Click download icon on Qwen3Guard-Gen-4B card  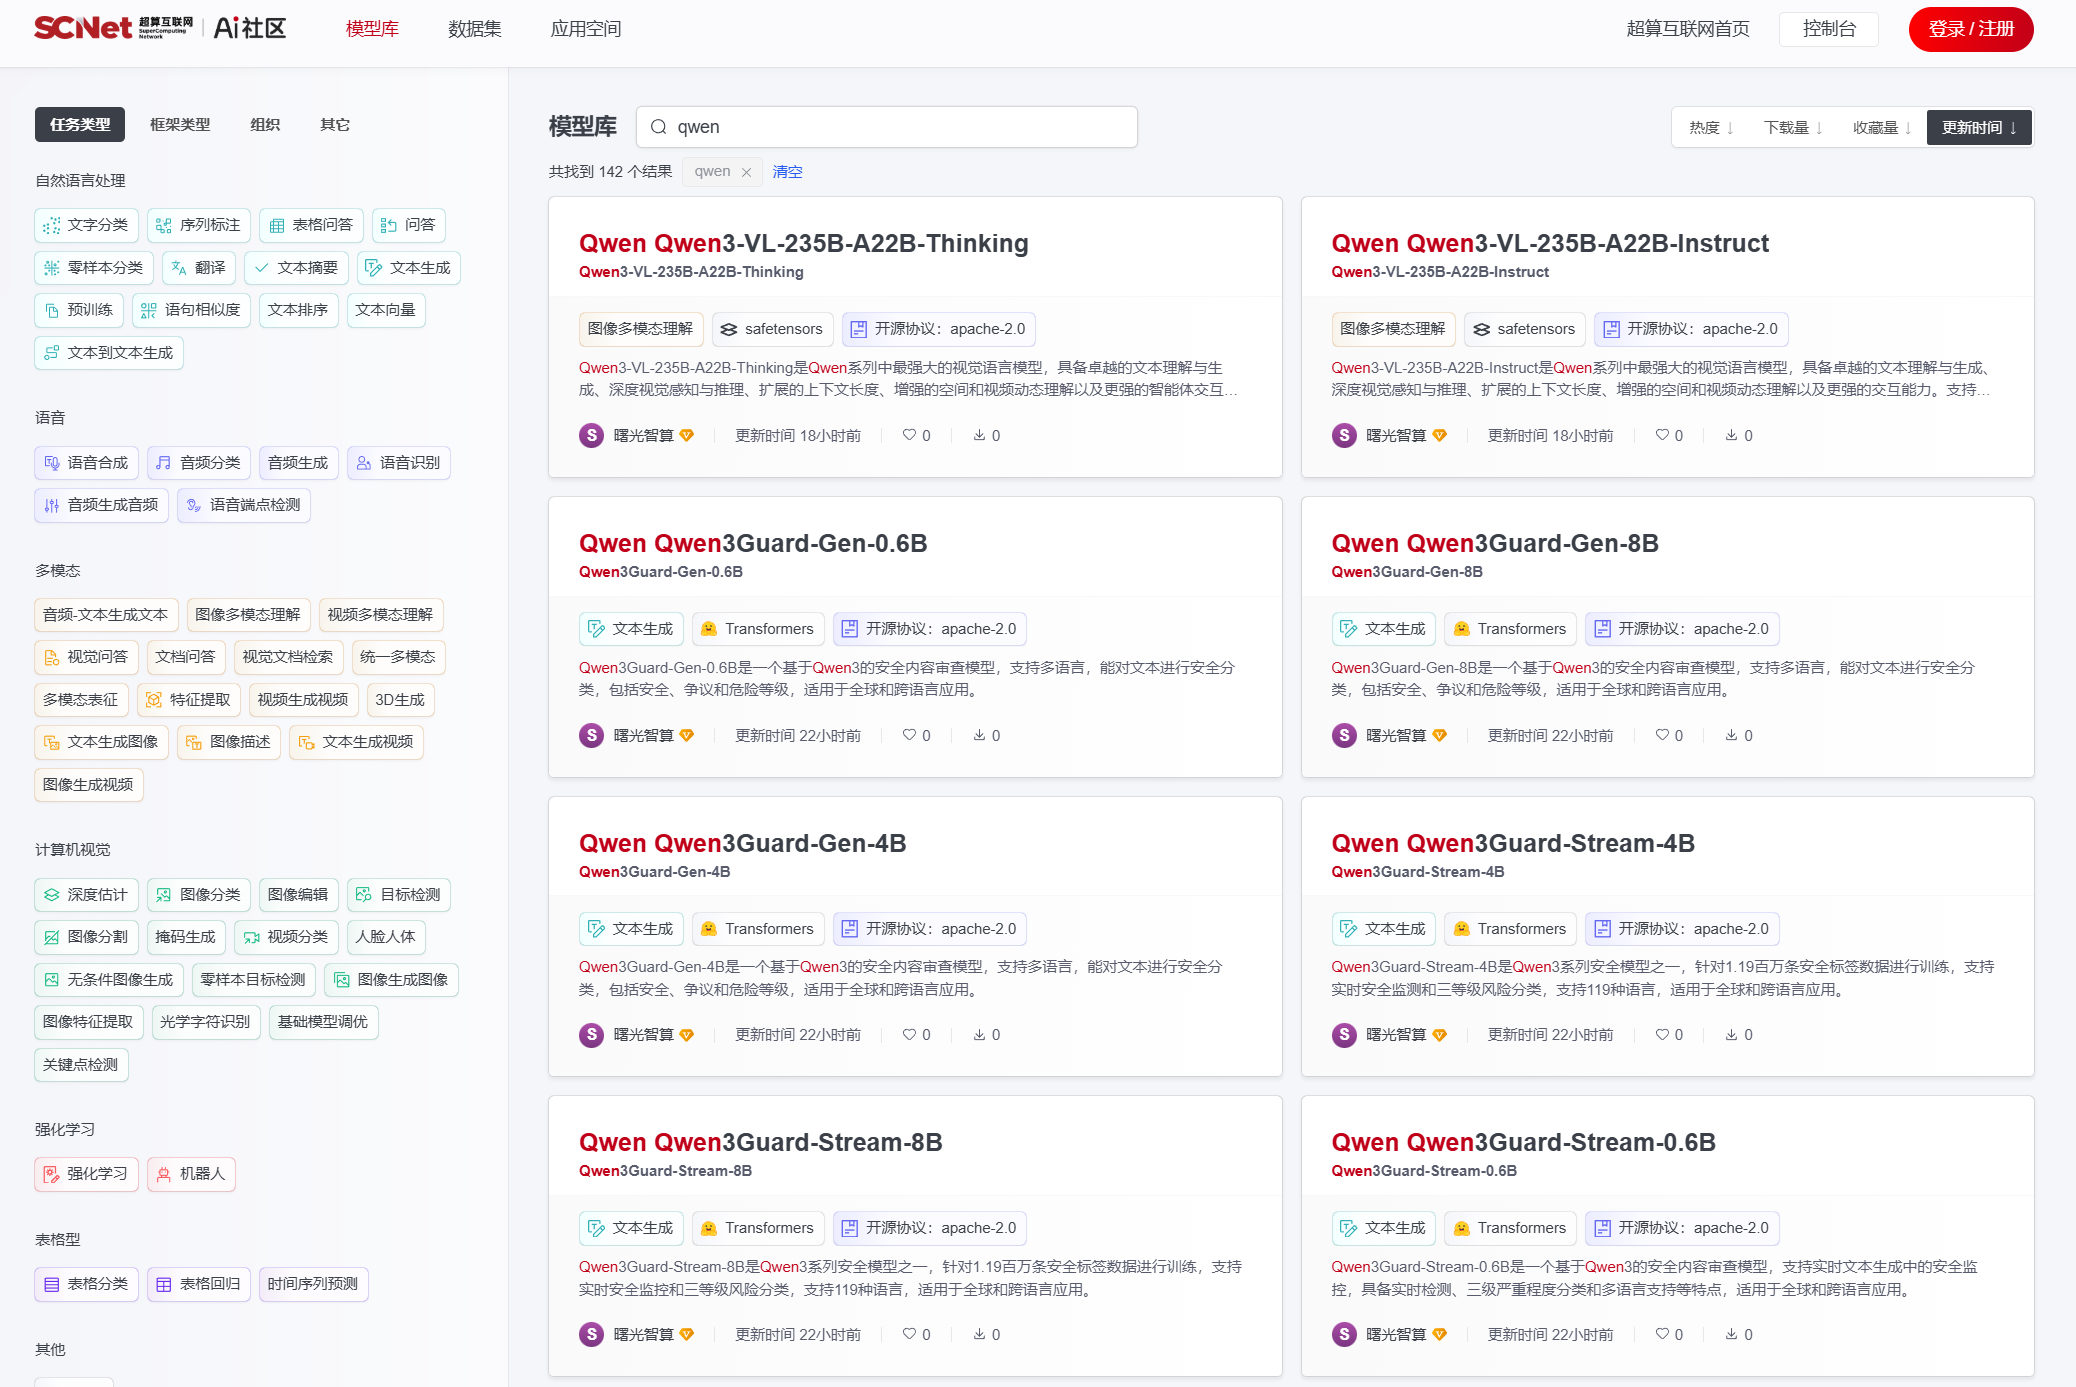979,1034
